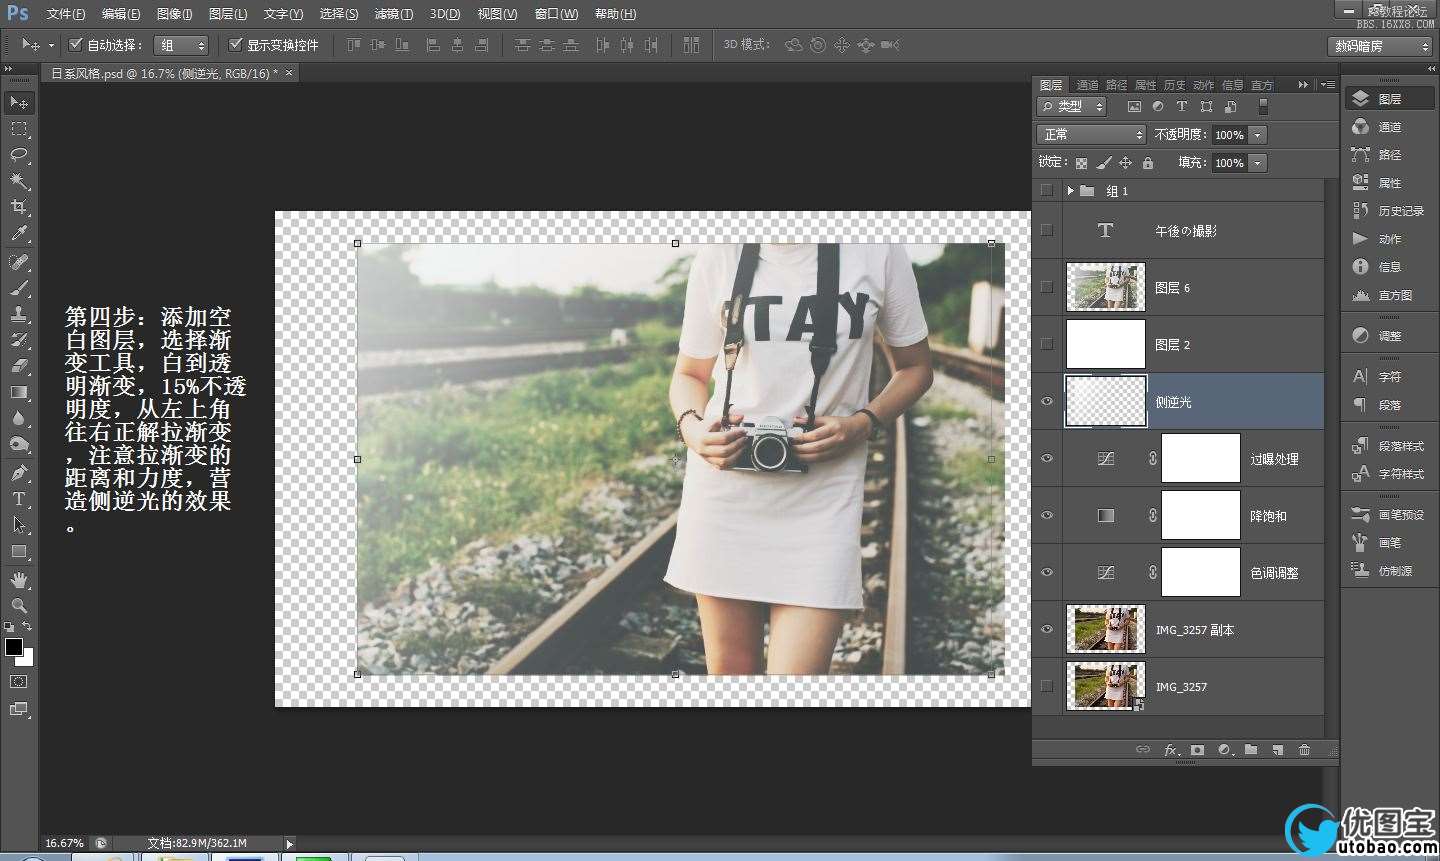Click the lock all padlock icon
The height and width of the screenshot is (861, 1440).
point(1148,163)
